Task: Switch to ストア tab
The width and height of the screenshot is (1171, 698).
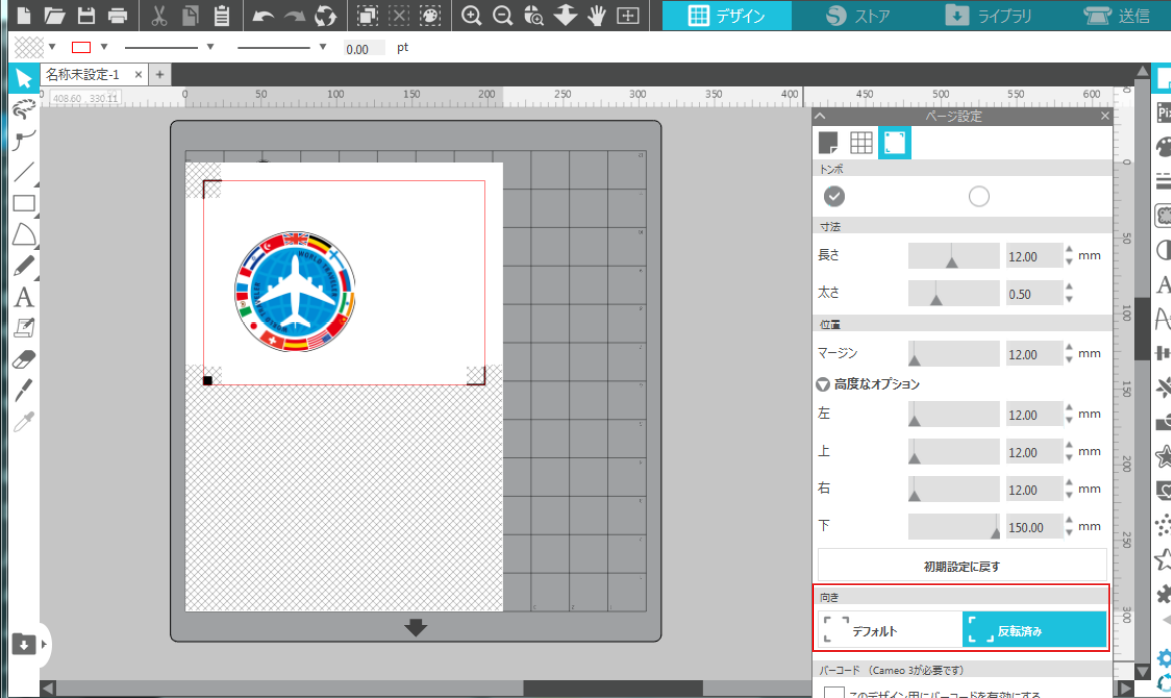Action: (858, 15)
